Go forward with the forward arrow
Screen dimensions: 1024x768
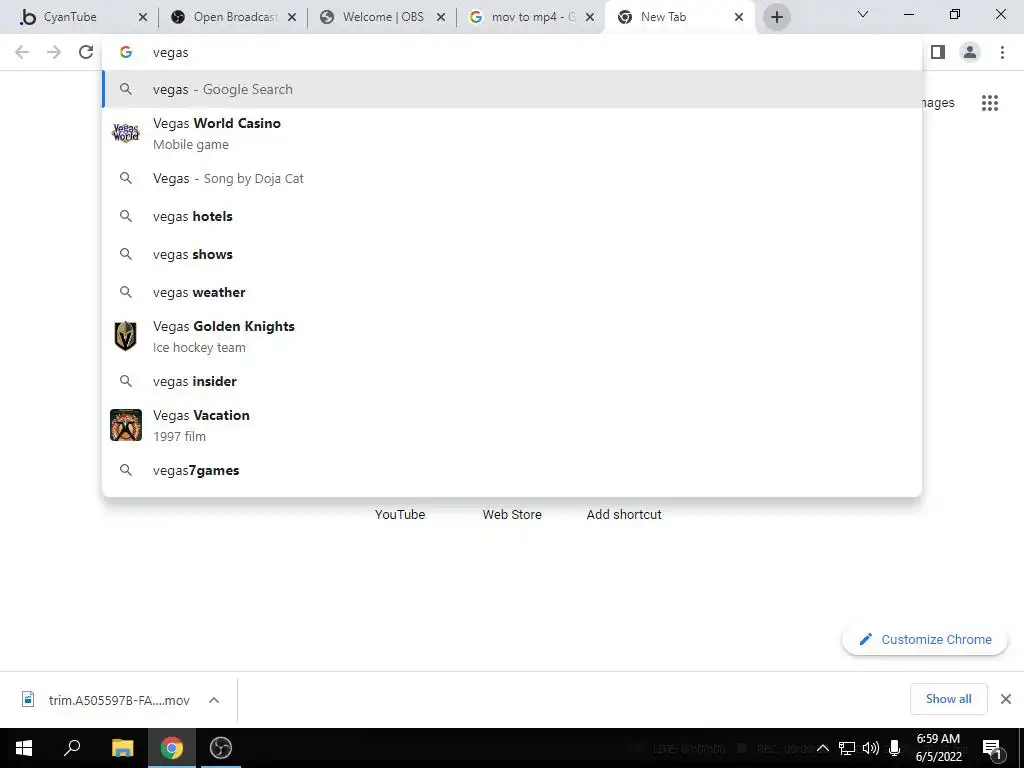(54, 52)
